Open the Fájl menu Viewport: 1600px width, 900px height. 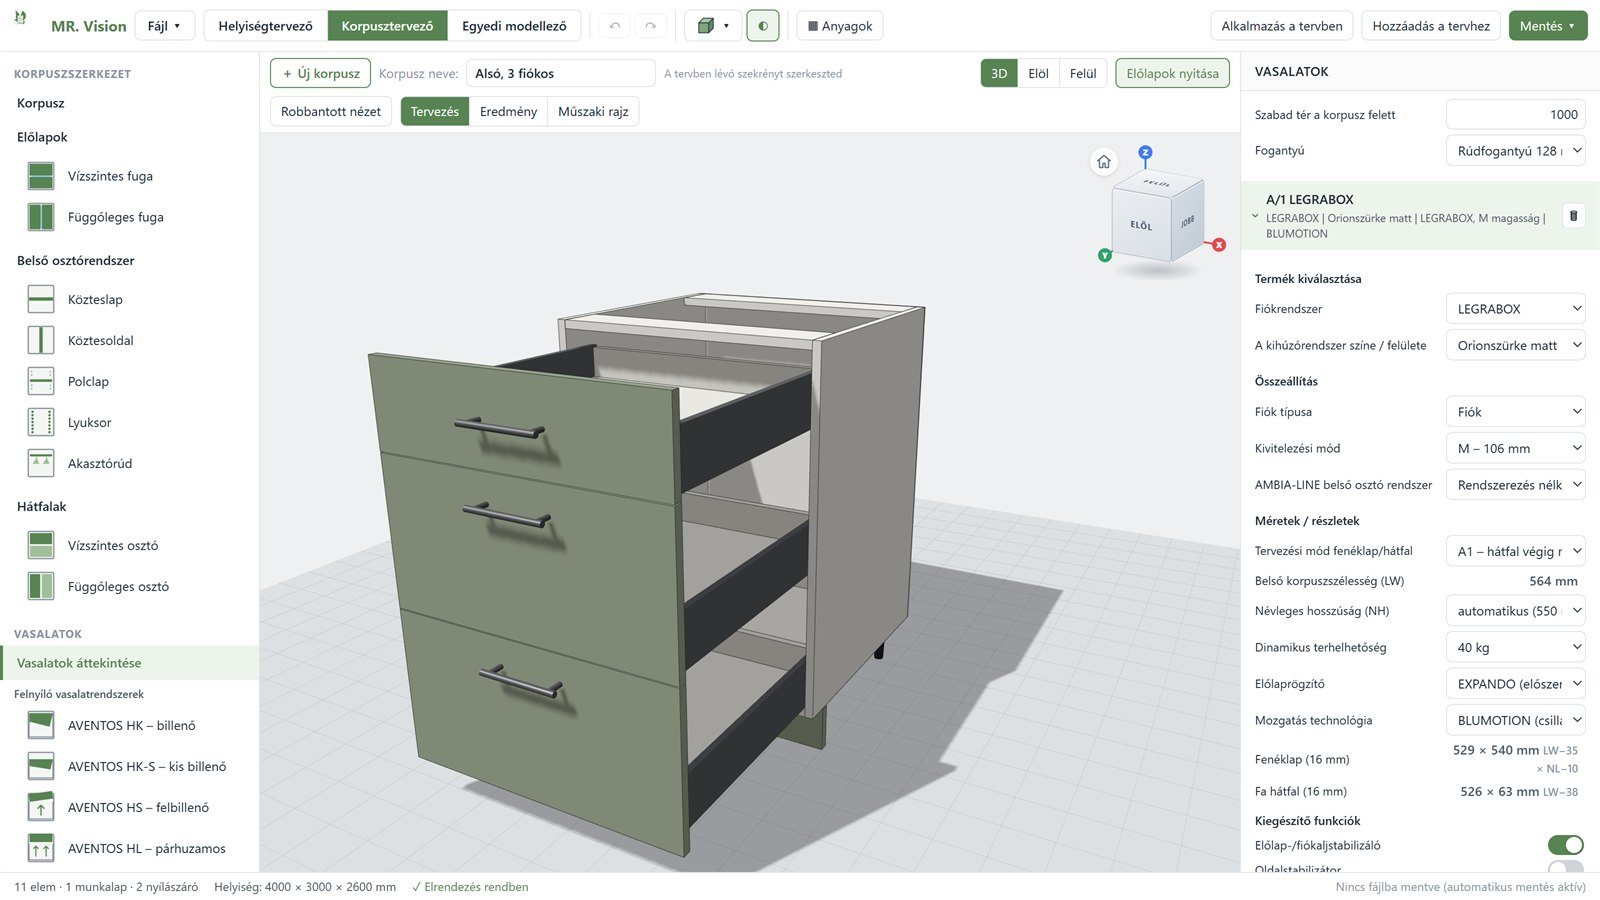click(x=165, y=26)
